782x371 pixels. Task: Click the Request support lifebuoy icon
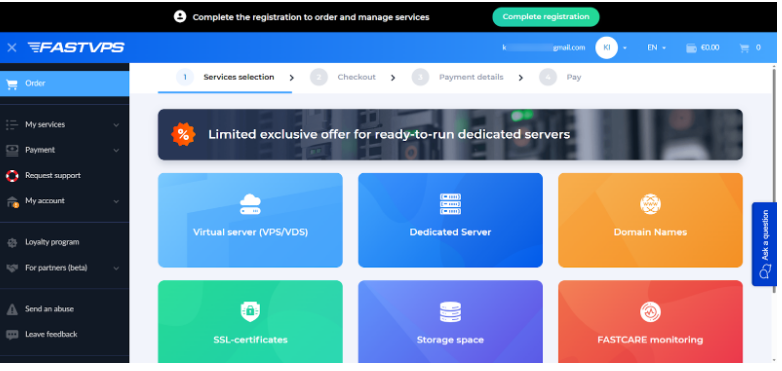[12, 176]
